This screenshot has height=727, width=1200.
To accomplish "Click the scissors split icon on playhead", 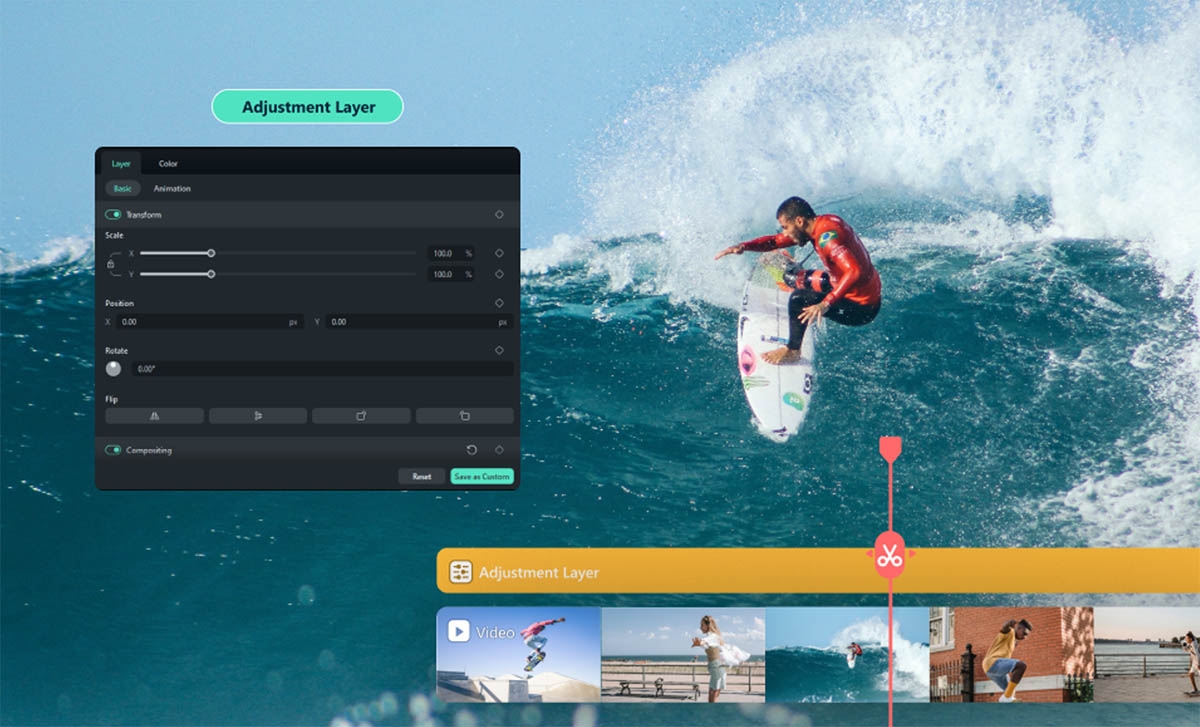I will tap(889, 555).
